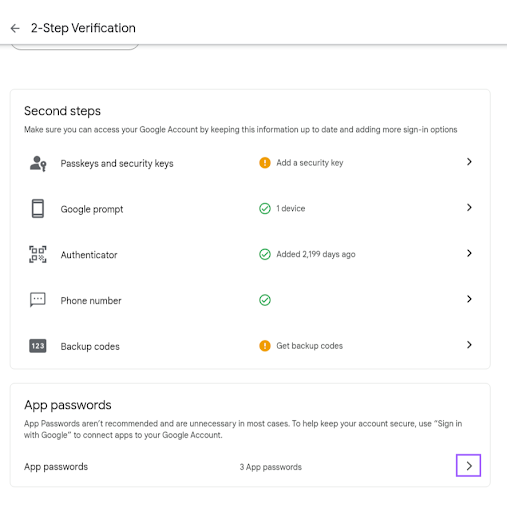Click green checkmark in Phone number row
507x512 pixels.
click(x=265, y=300)
